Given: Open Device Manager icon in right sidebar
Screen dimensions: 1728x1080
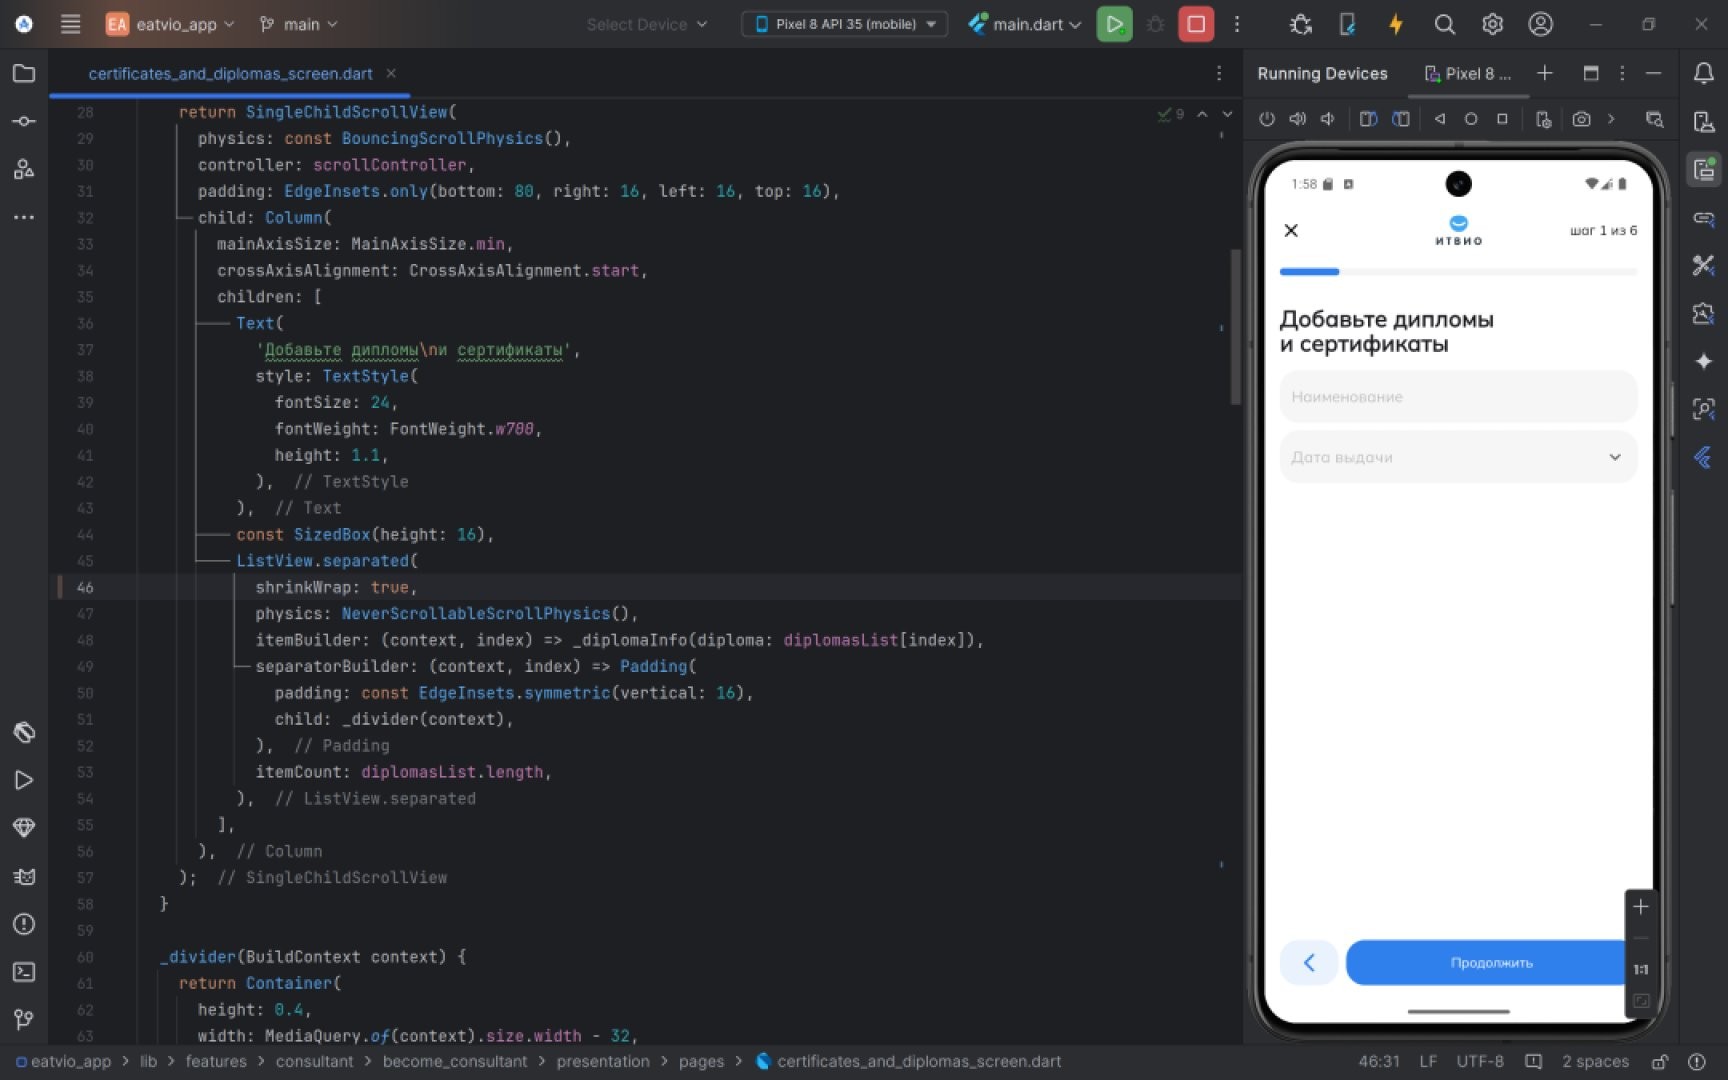Looking at the screenshot, I should [1703, 121].
